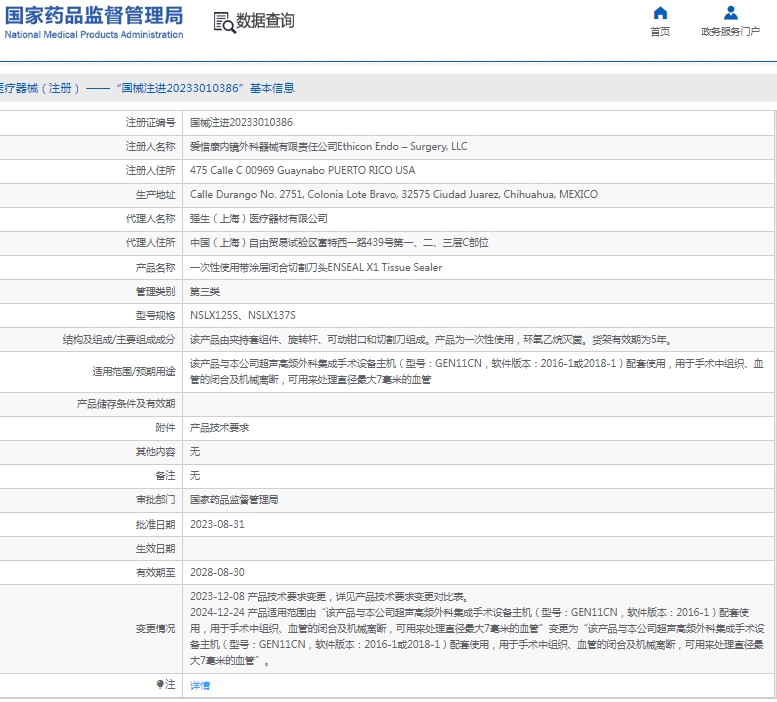Click the 数据查询 search document icon

point(224,23)
